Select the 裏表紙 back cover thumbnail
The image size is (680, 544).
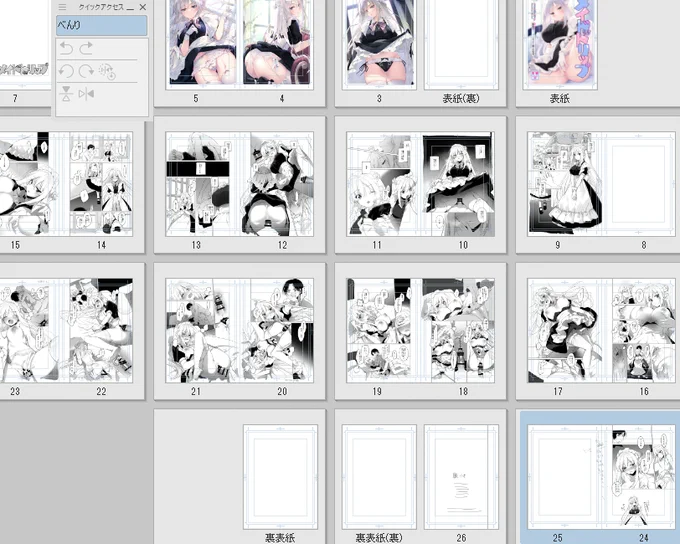tap(281, 477)
